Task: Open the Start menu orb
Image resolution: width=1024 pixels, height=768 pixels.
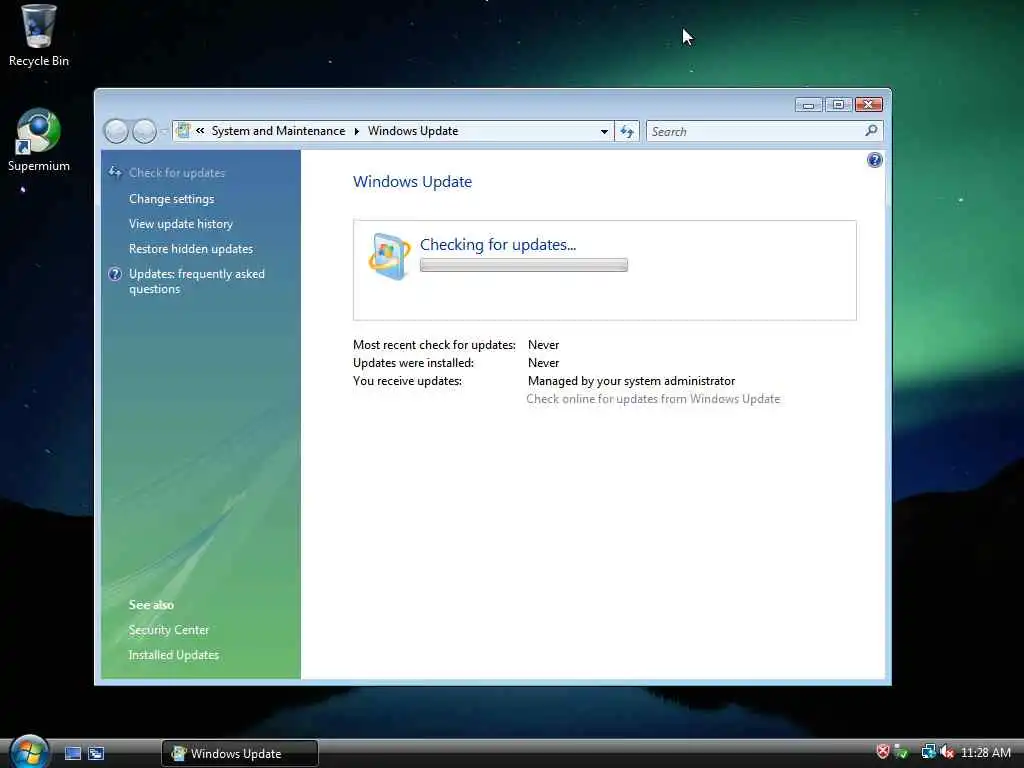Action: pos(29,752)
